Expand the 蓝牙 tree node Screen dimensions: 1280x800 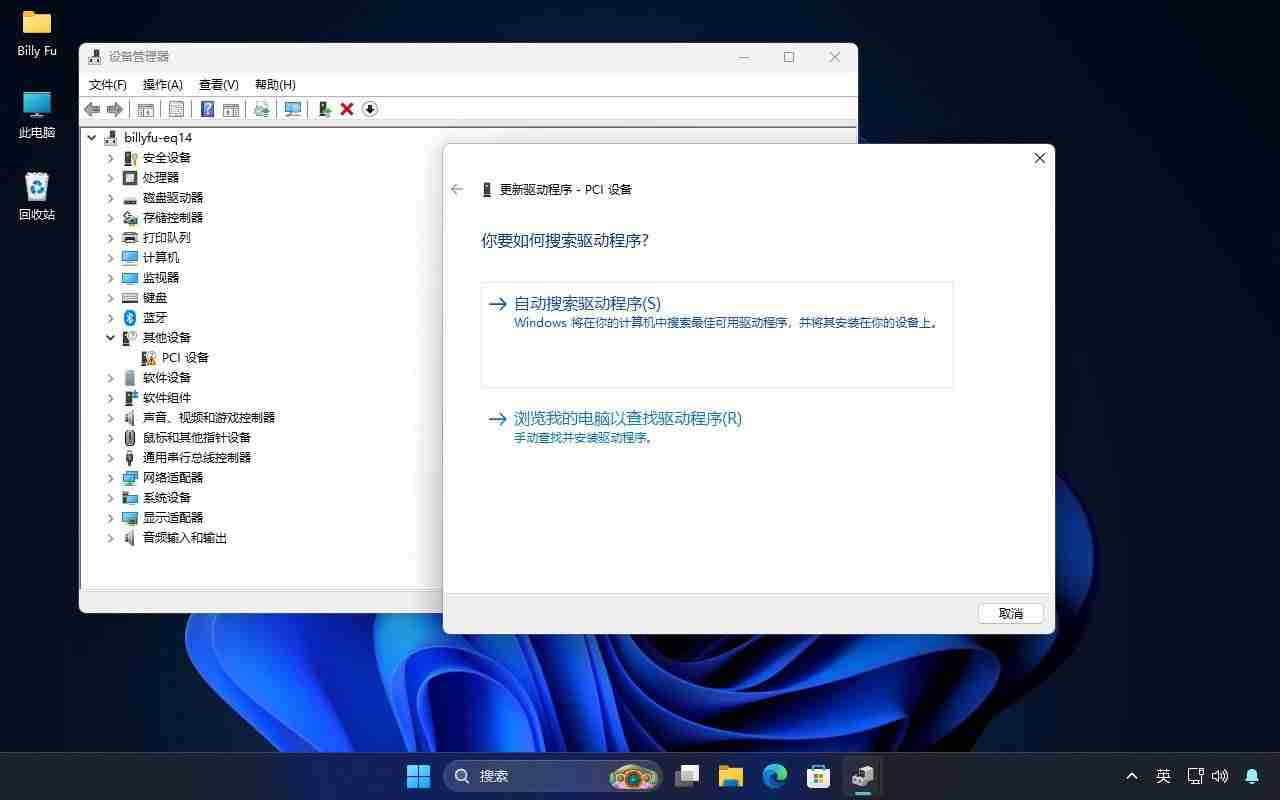click(x=111, y=317)
